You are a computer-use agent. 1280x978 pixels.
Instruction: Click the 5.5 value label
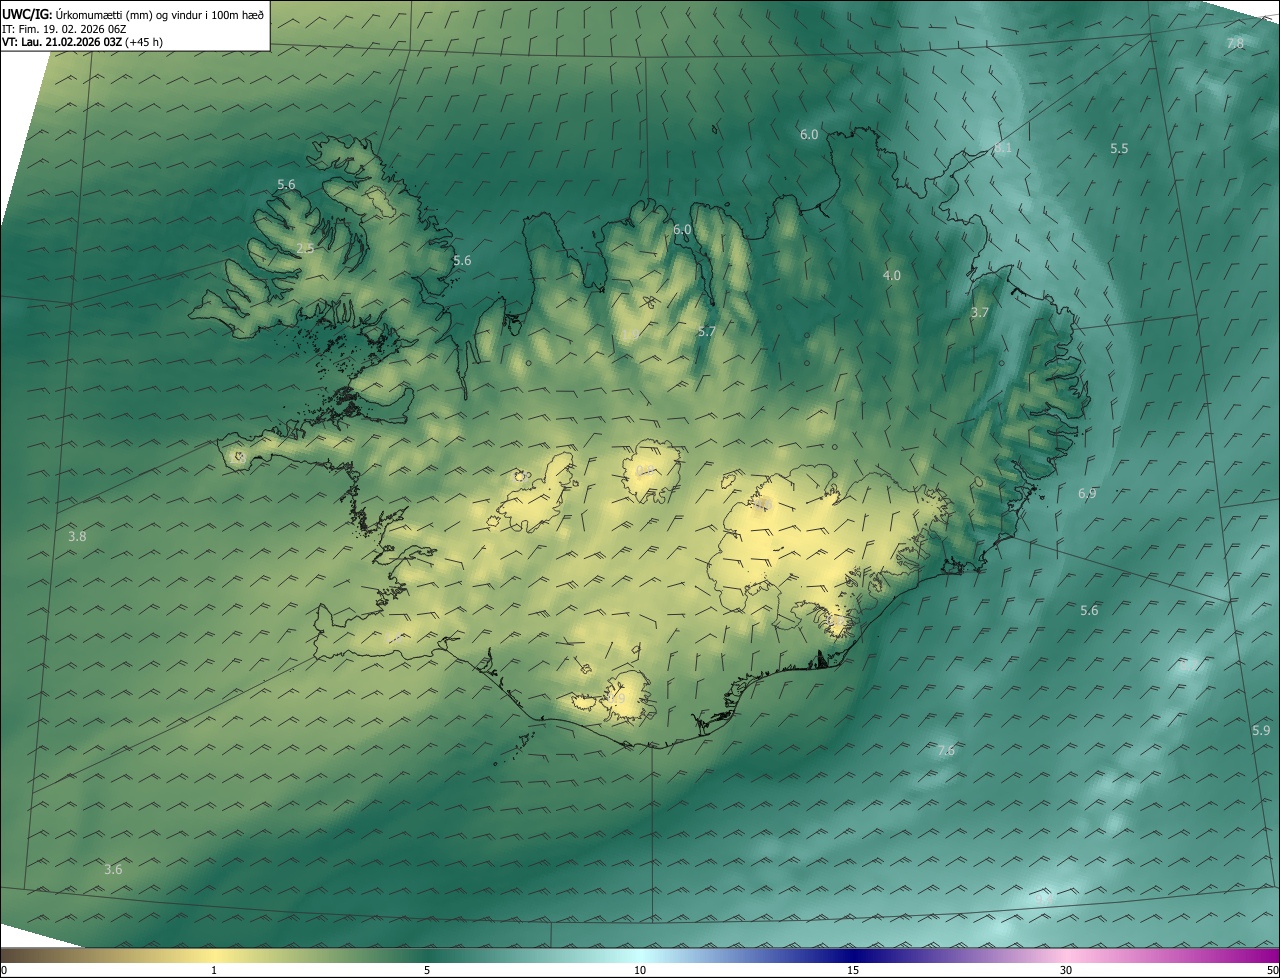click(x=1119, y=148)
